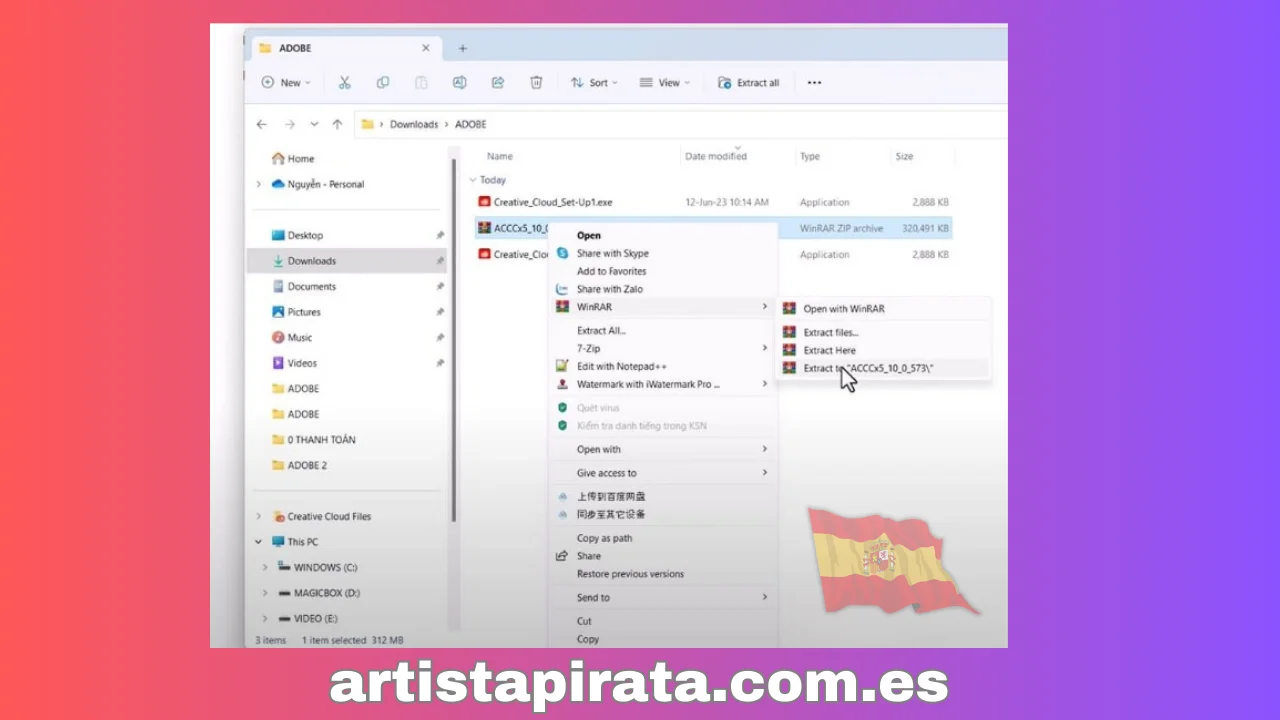Screen dimensions: 1280x720
Task: Click the Paste clipboard icon in the toolbar
Action: pos(421,83)
